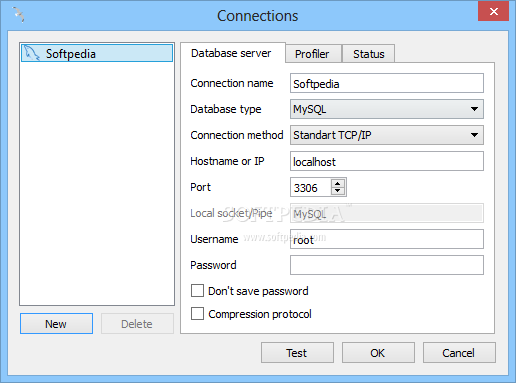
Task: Dismiss dialog with the Cancel button
Action: [459, 353]
